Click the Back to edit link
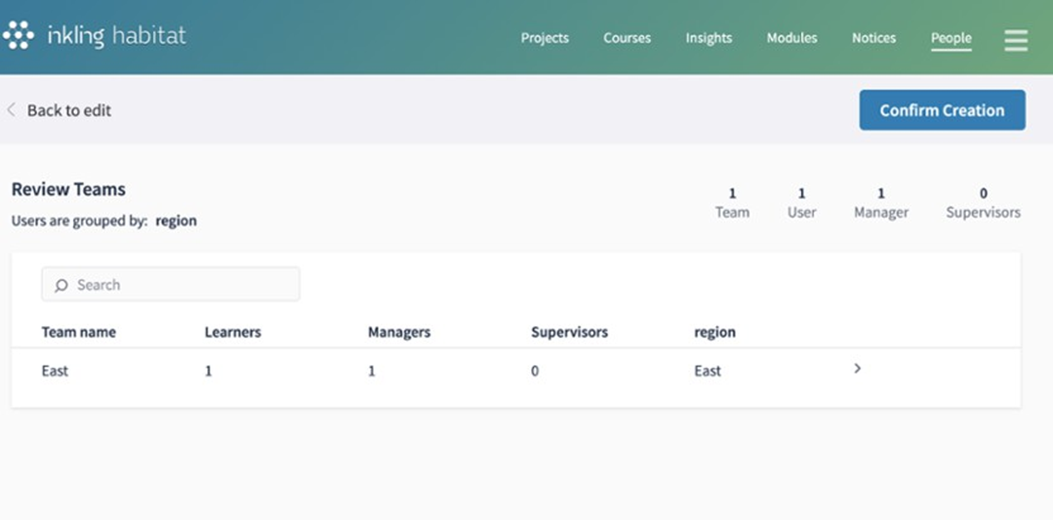Image resolution: width=1053 pixels, height=520 pixels. [69, 110]
